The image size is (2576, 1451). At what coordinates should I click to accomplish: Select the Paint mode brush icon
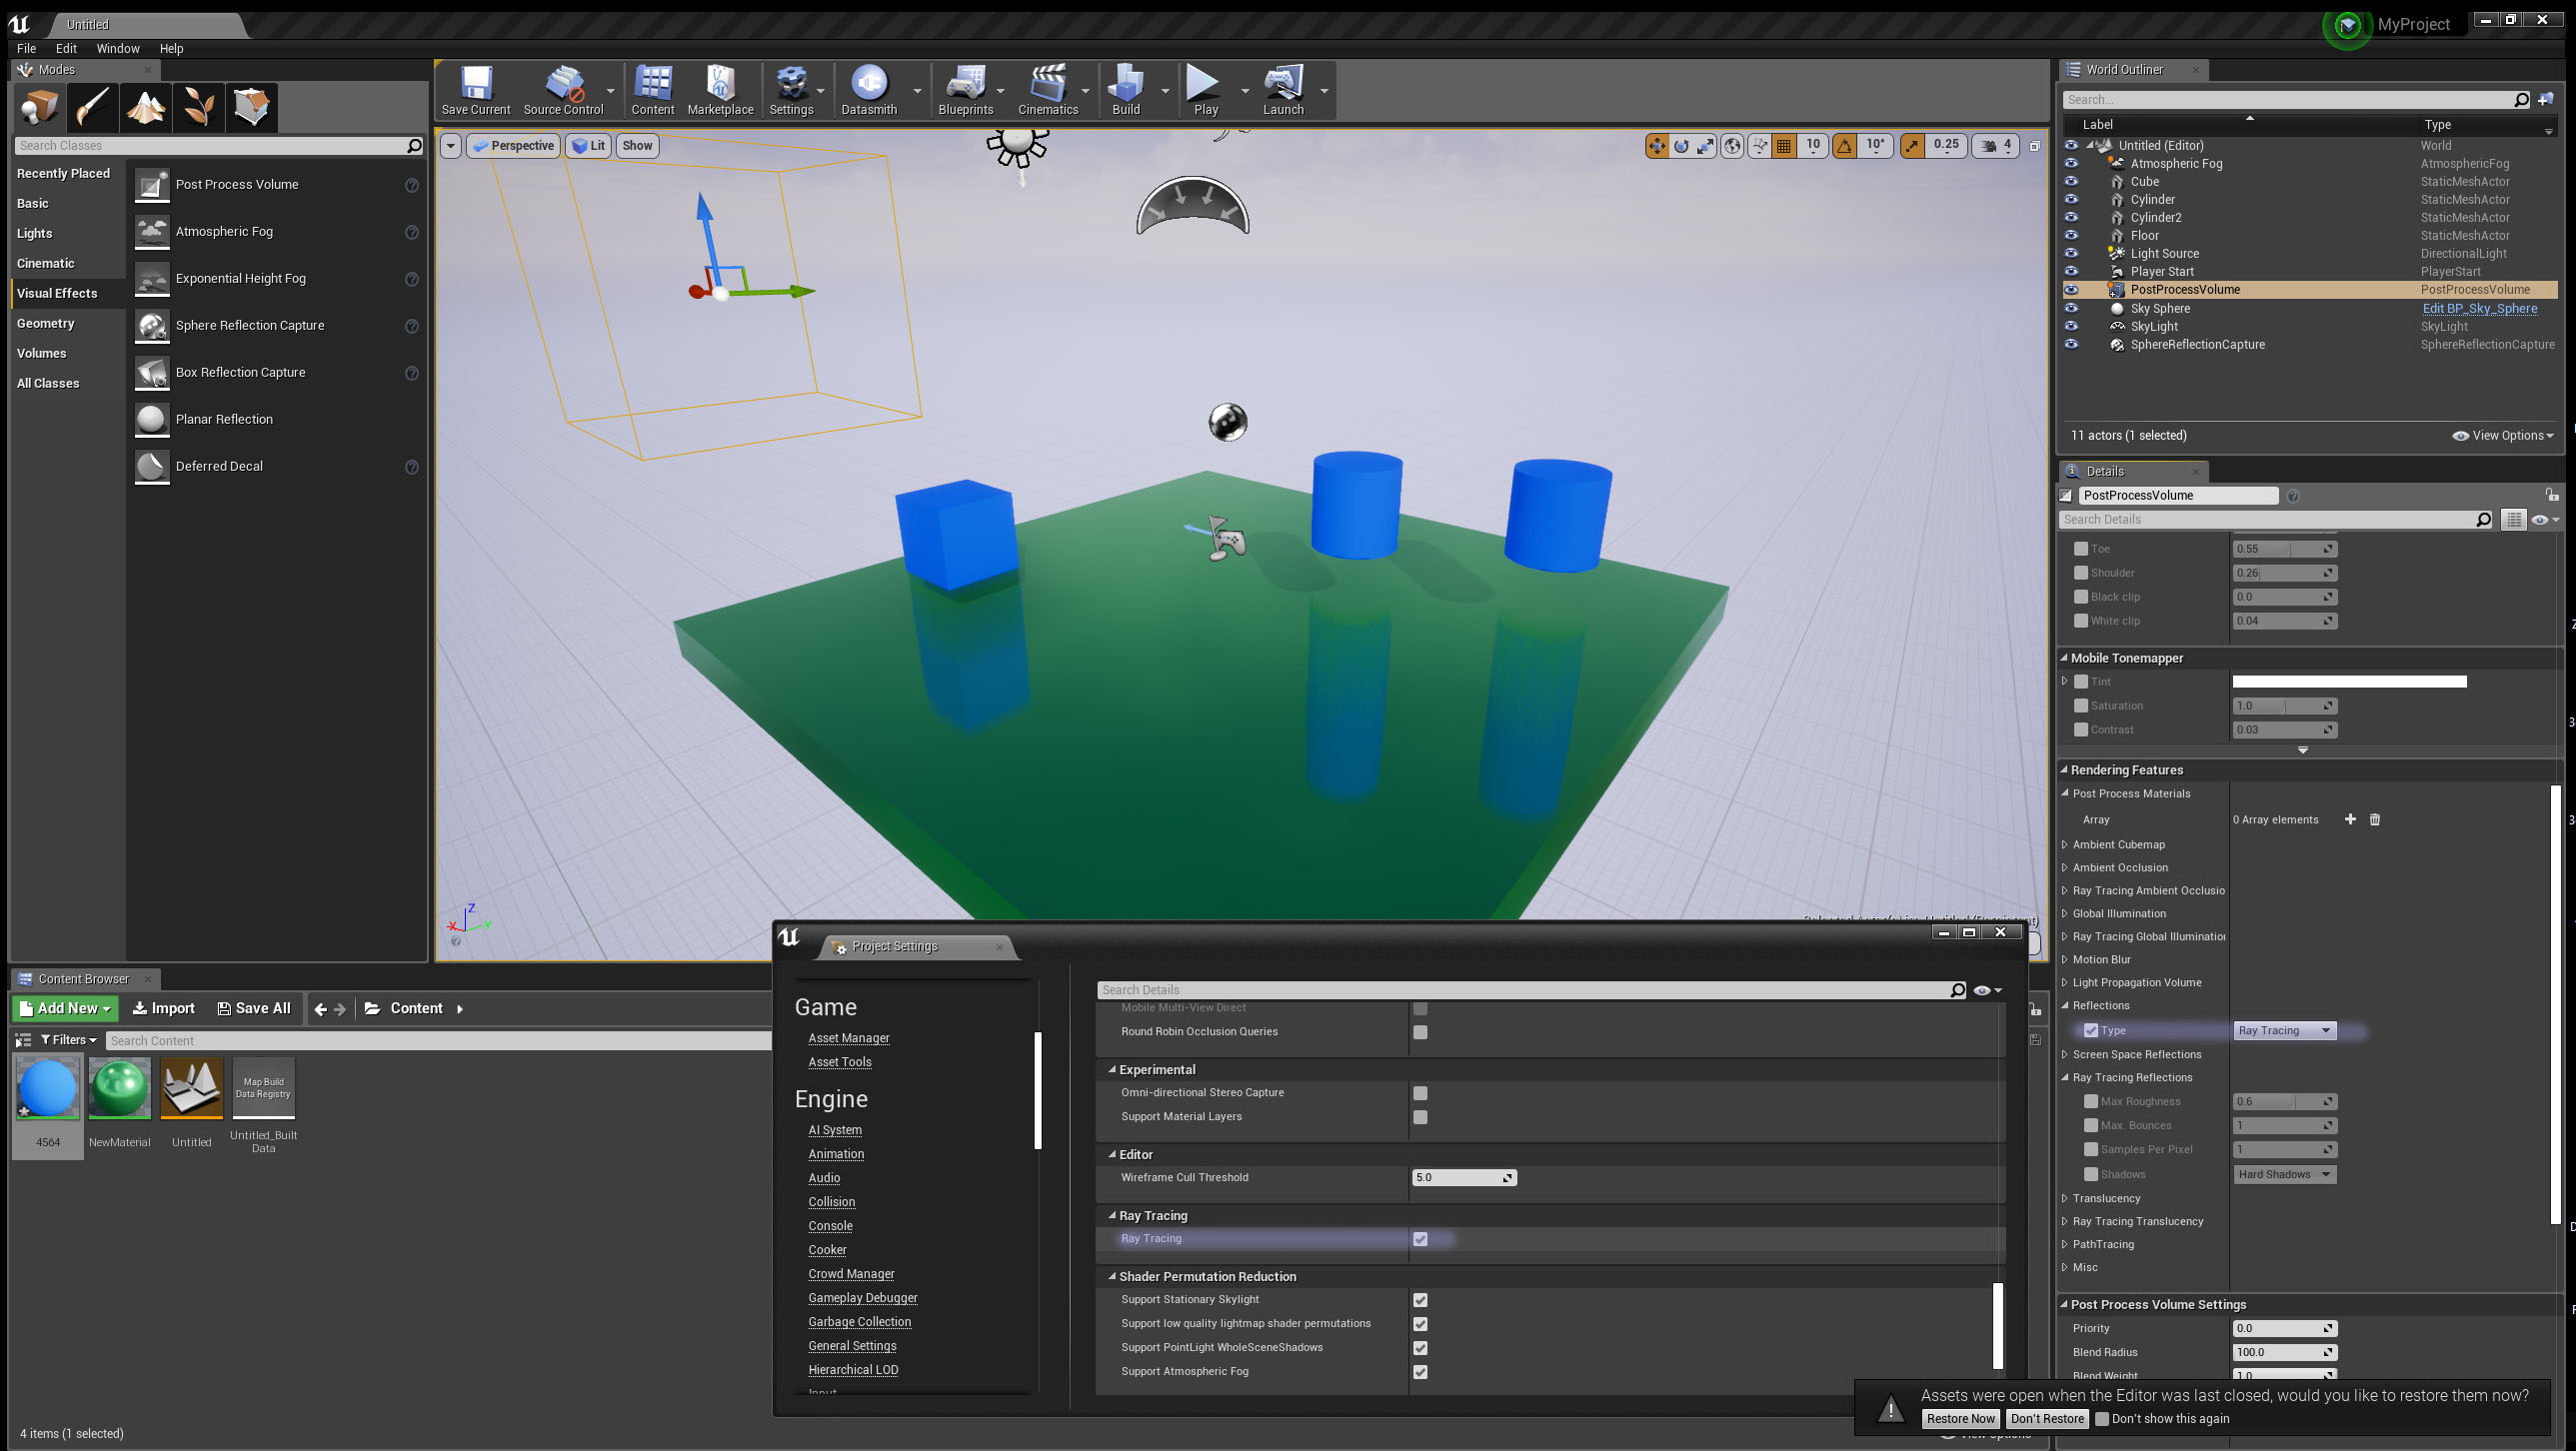93,107
